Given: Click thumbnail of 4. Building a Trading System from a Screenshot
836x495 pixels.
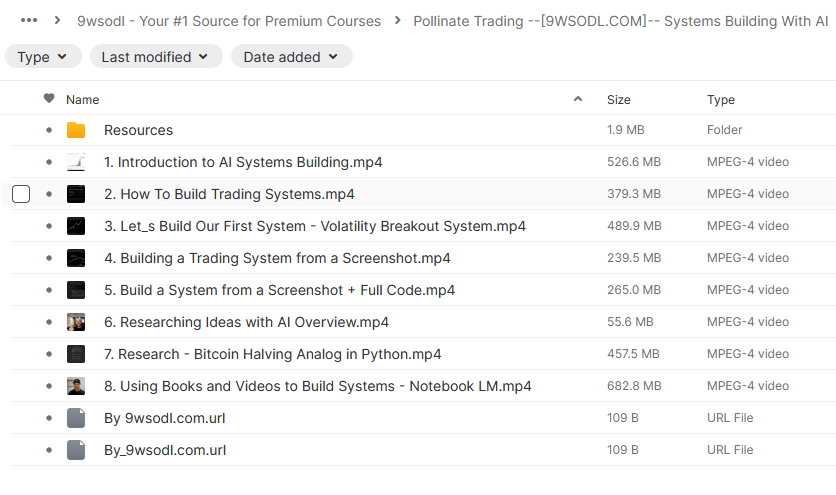Looking at the screenshot, I should point(76,258).
